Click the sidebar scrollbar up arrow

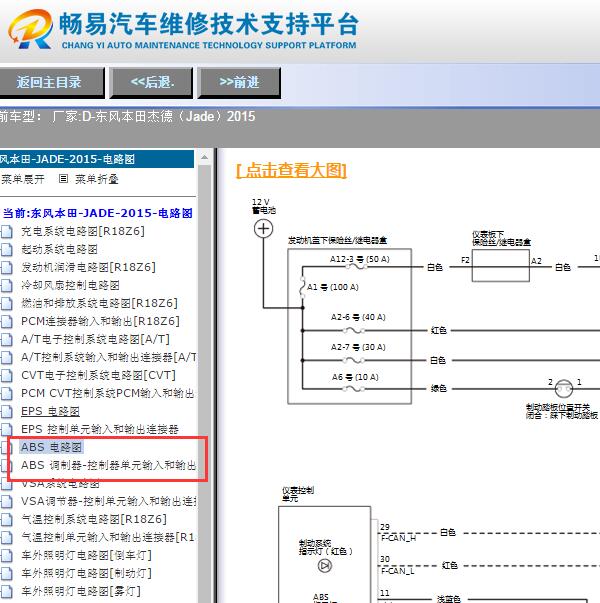(x=205, y=157)
